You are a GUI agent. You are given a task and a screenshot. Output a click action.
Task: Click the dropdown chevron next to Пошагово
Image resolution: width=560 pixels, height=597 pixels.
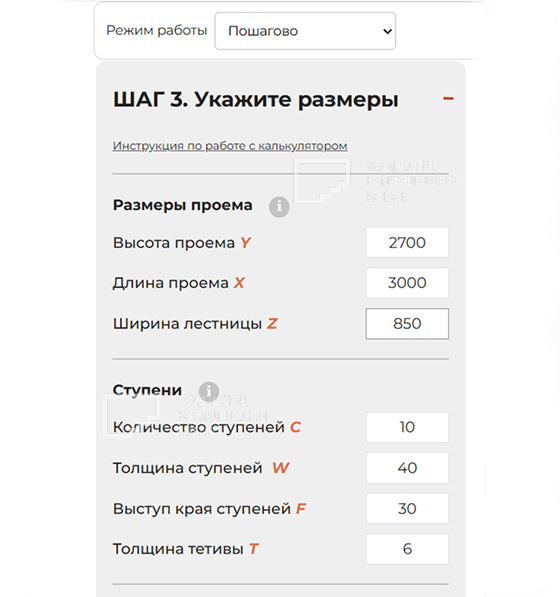coord(387,31)
